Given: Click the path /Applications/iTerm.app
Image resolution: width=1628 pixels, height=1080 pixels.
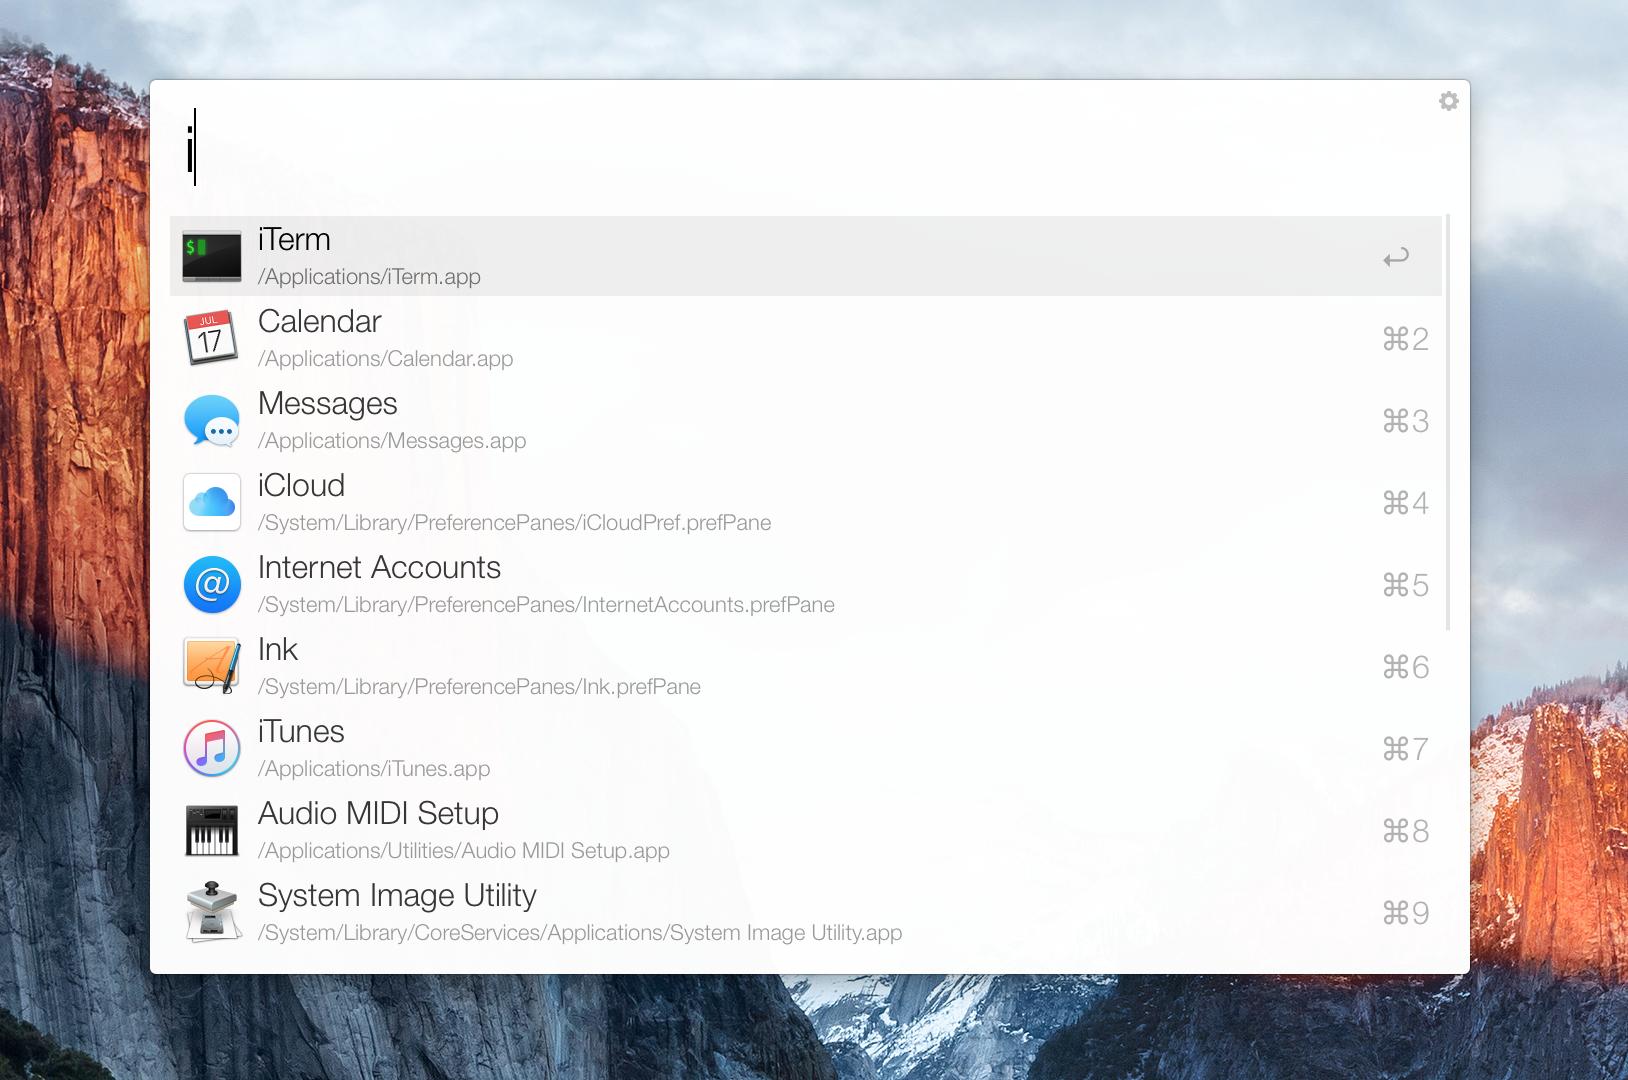Looking at the screenshot, I should (x=369, y=277).
